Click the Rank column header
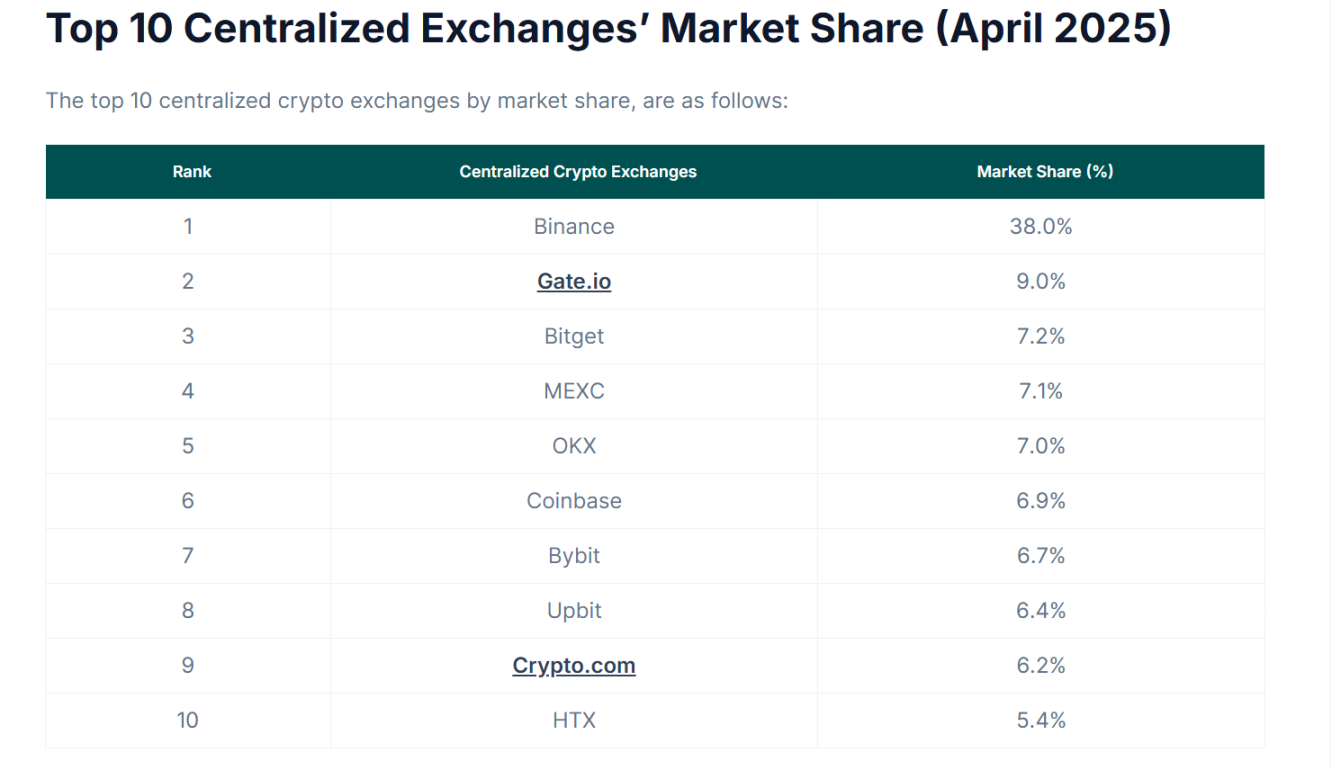Screen dimensions: 1332x770 click(x=191, y=172)
